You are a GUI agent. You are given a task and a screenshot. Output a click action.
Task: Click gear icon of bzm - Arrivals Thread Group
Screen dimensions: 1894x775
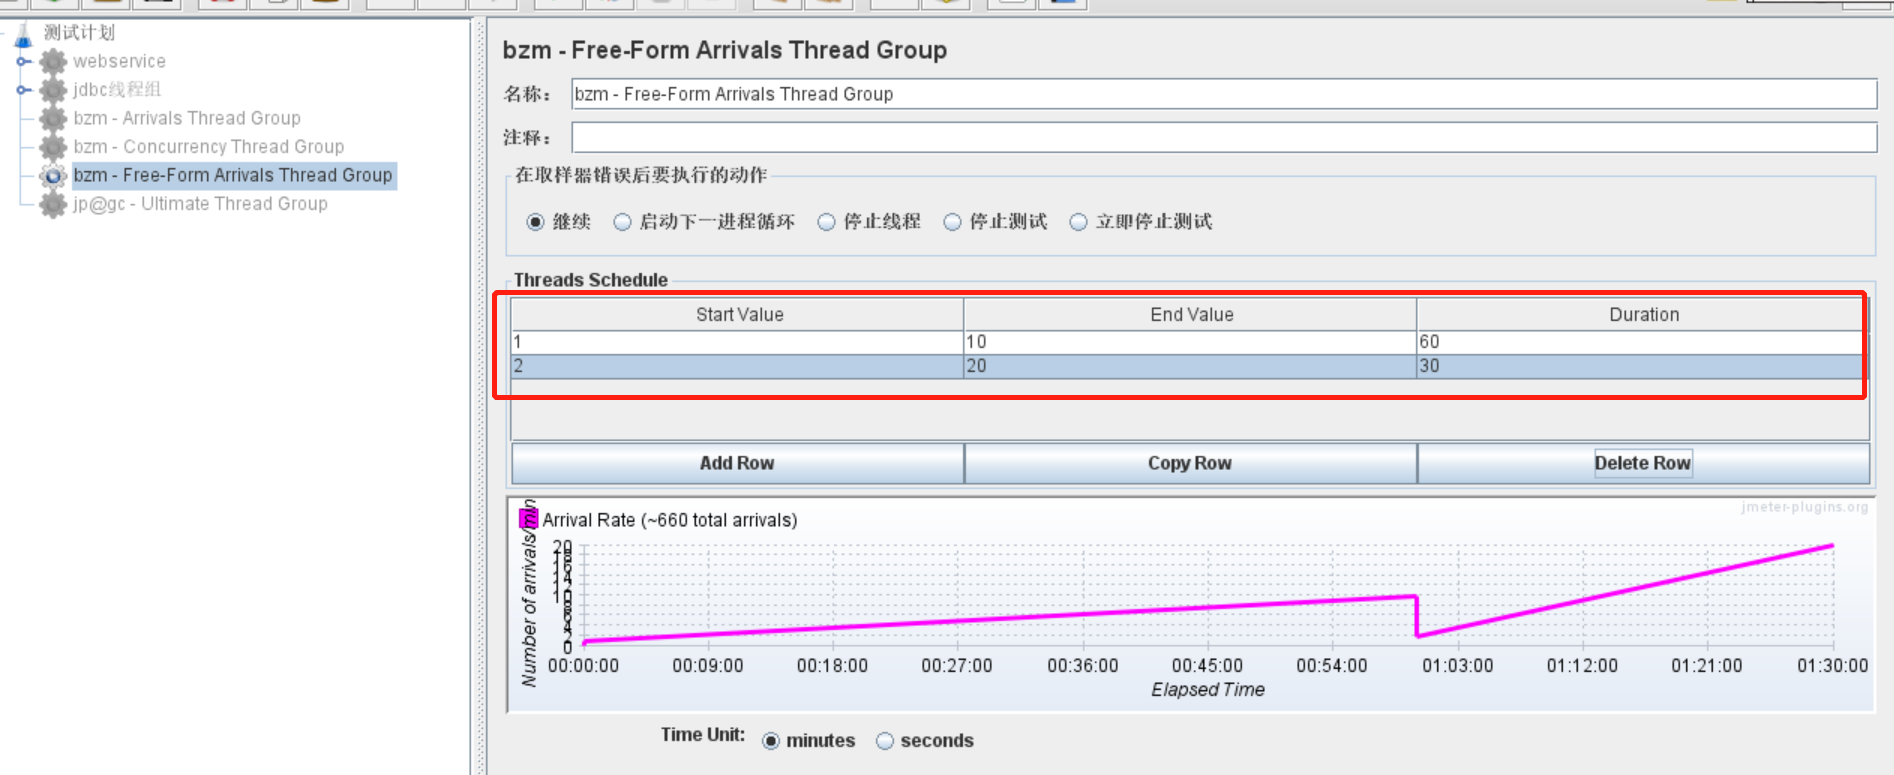click(53, 118)
